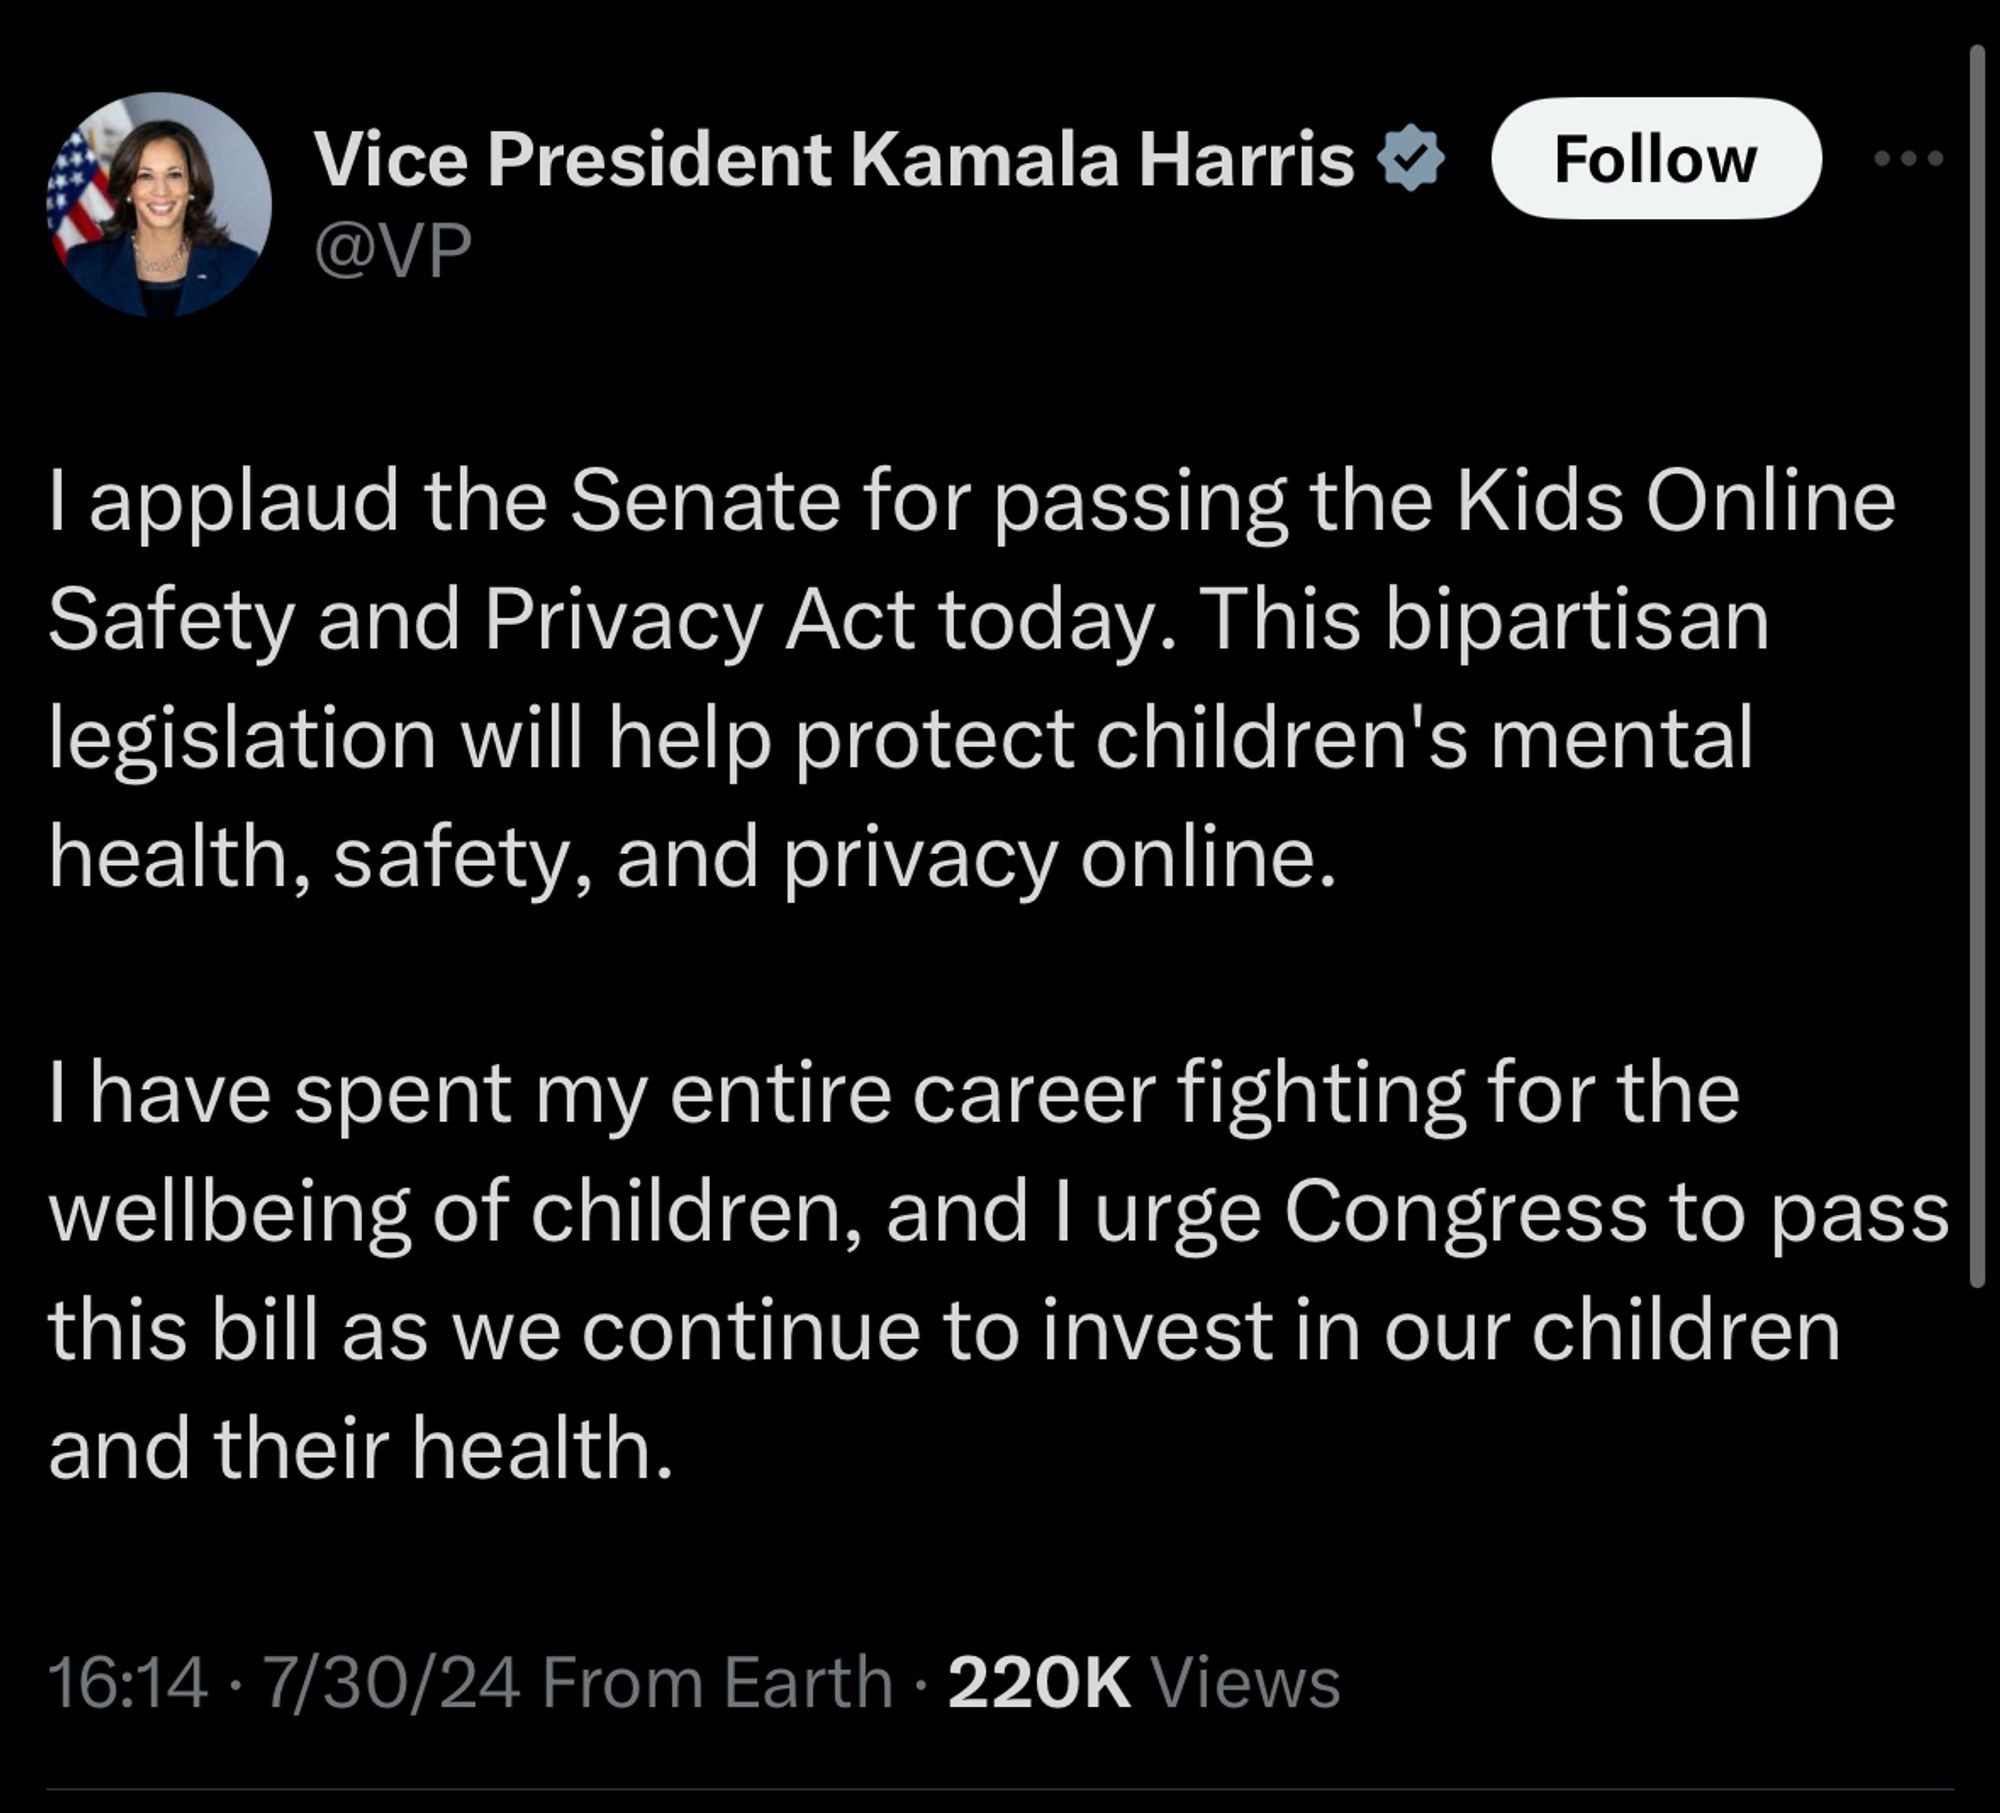Click the Views label beside the count
2000x1813 pixels.
1245,1682
